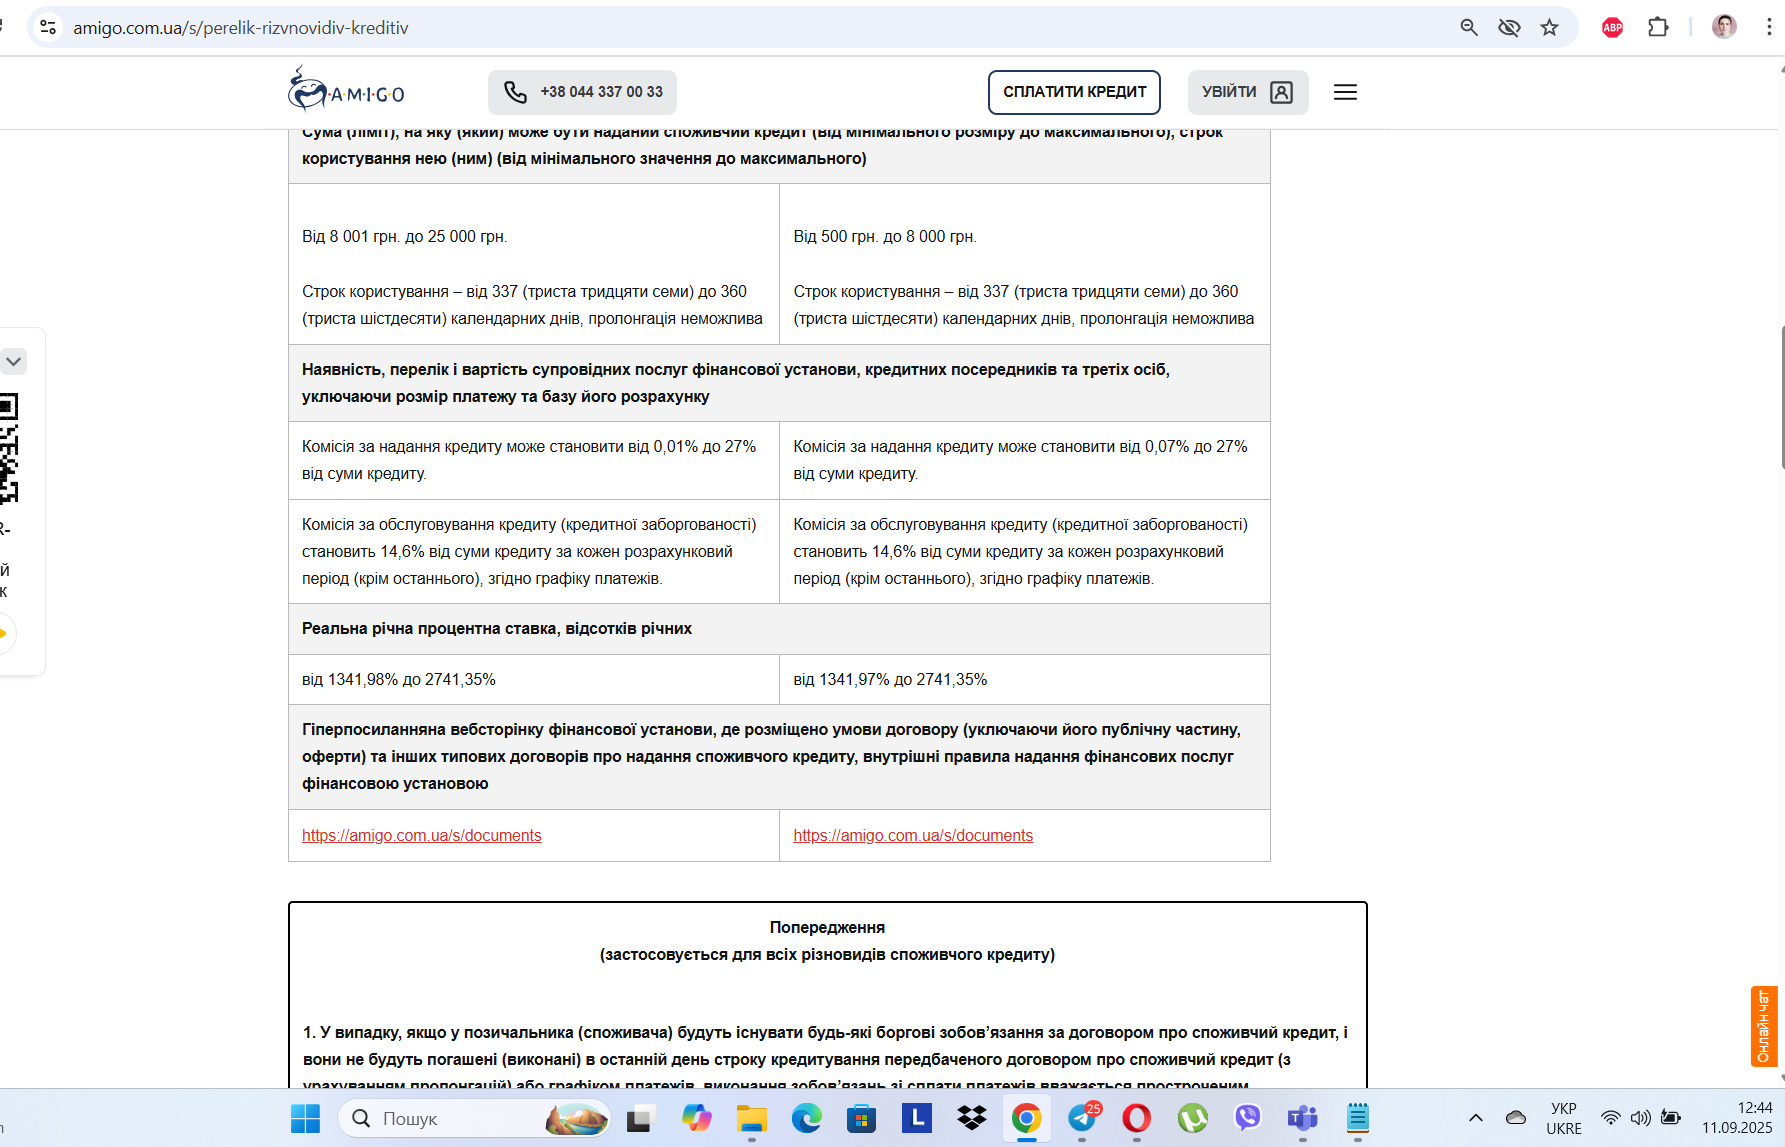Collapse the left side panel chevron
This screenshot has width=1785, height=1147.
(x=13, y=361)
